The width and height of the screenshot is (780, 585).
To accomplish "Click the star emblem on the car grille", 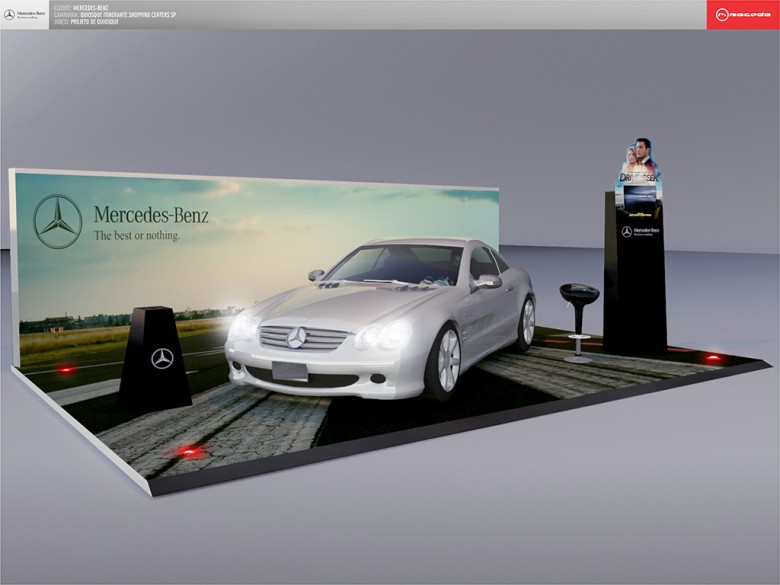I will (x=296, y=337).
